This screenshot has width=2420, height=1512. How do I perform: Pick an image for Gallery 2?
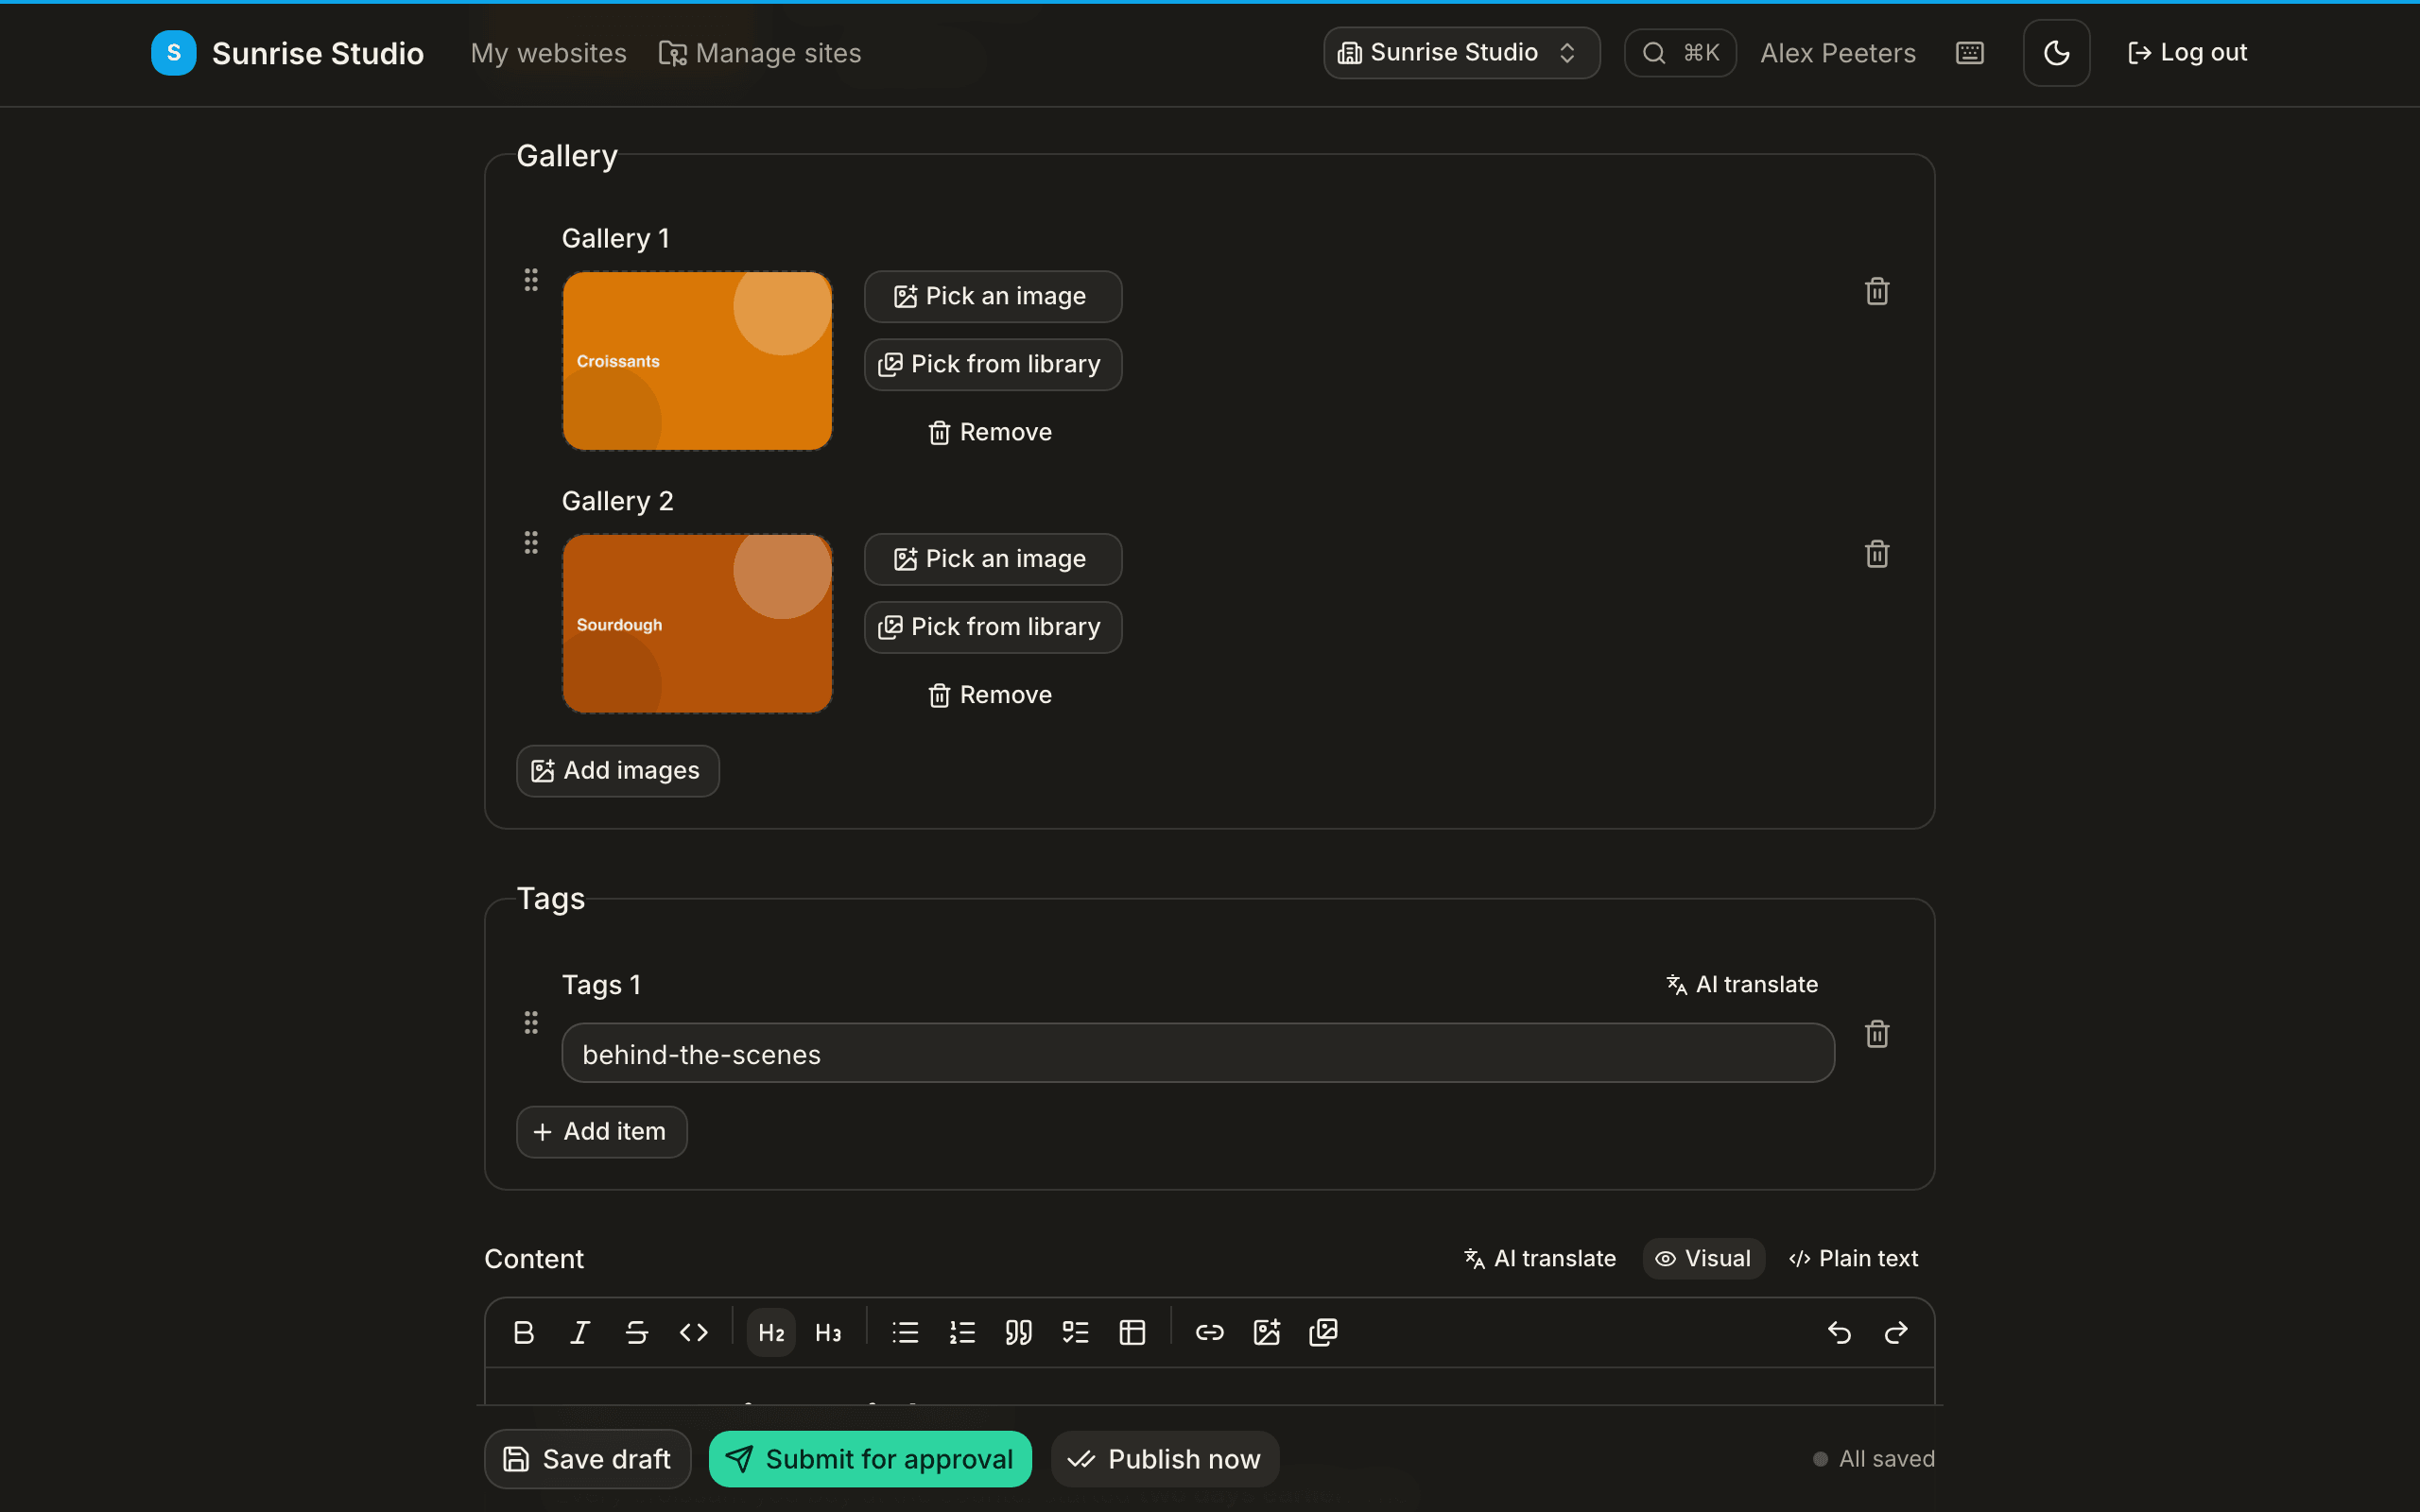pyautogui.click(x=993, y=559)
